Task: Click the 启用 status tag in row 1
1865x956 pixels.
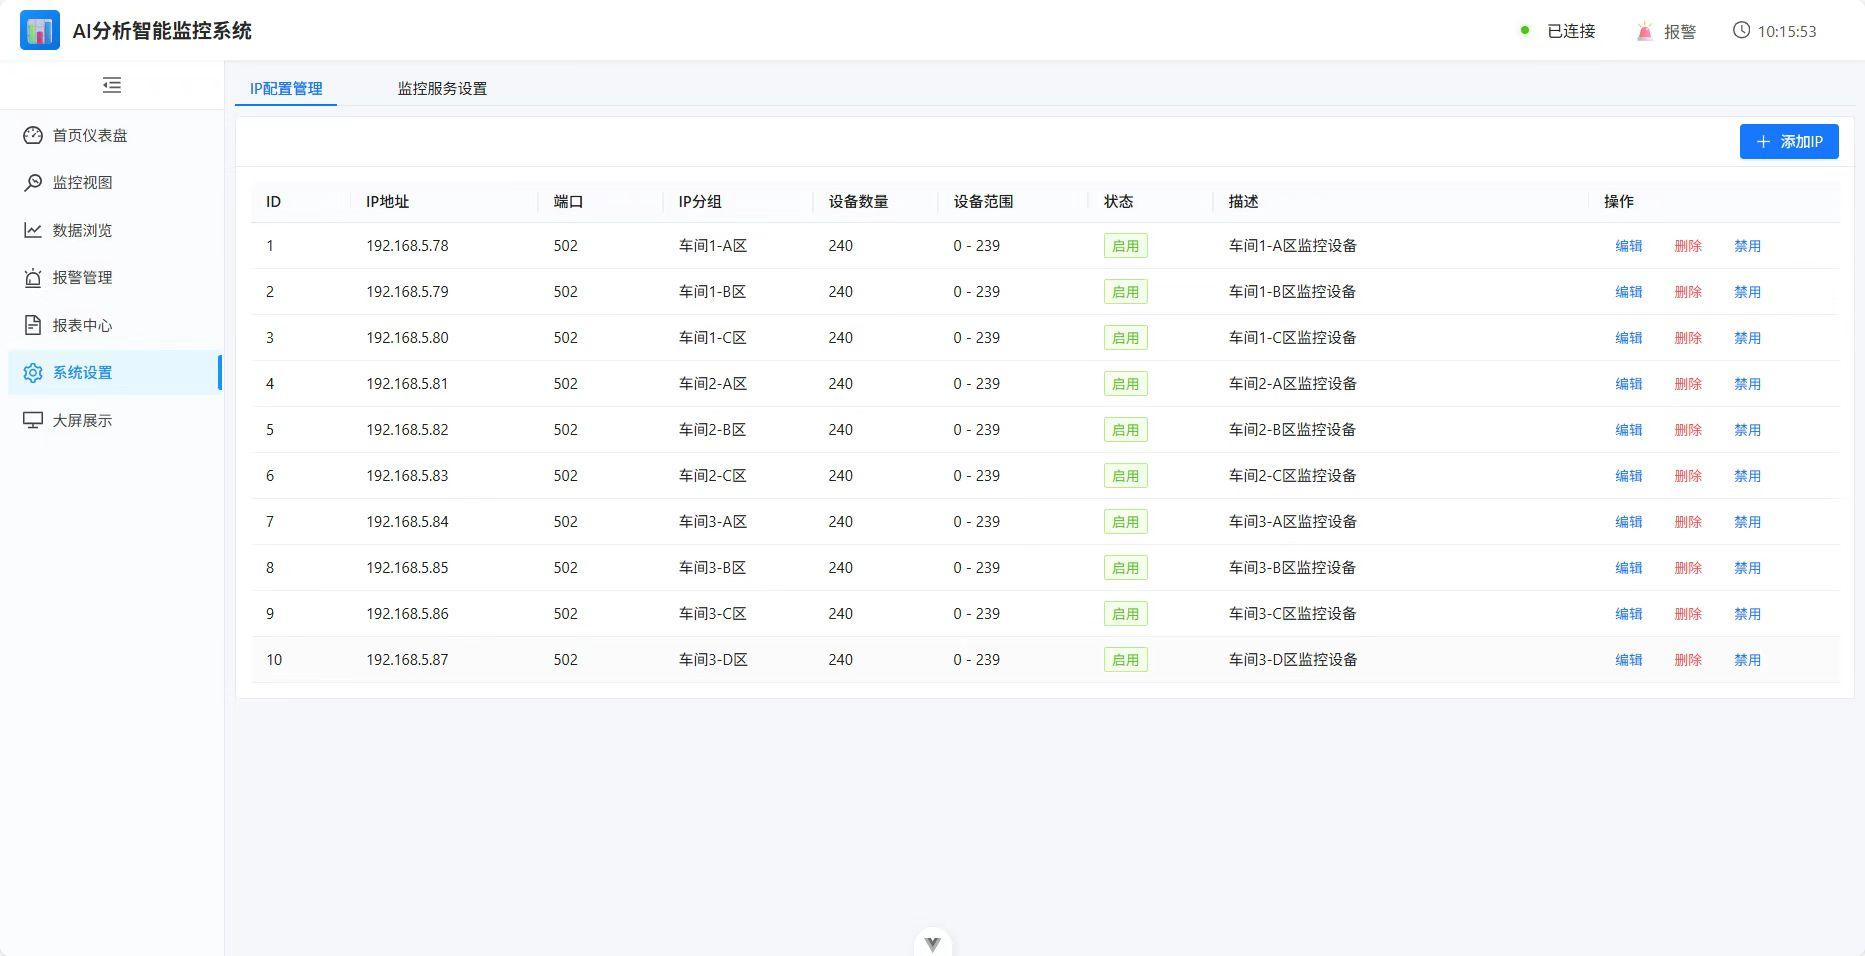Action: click(x=1125, y=246)
